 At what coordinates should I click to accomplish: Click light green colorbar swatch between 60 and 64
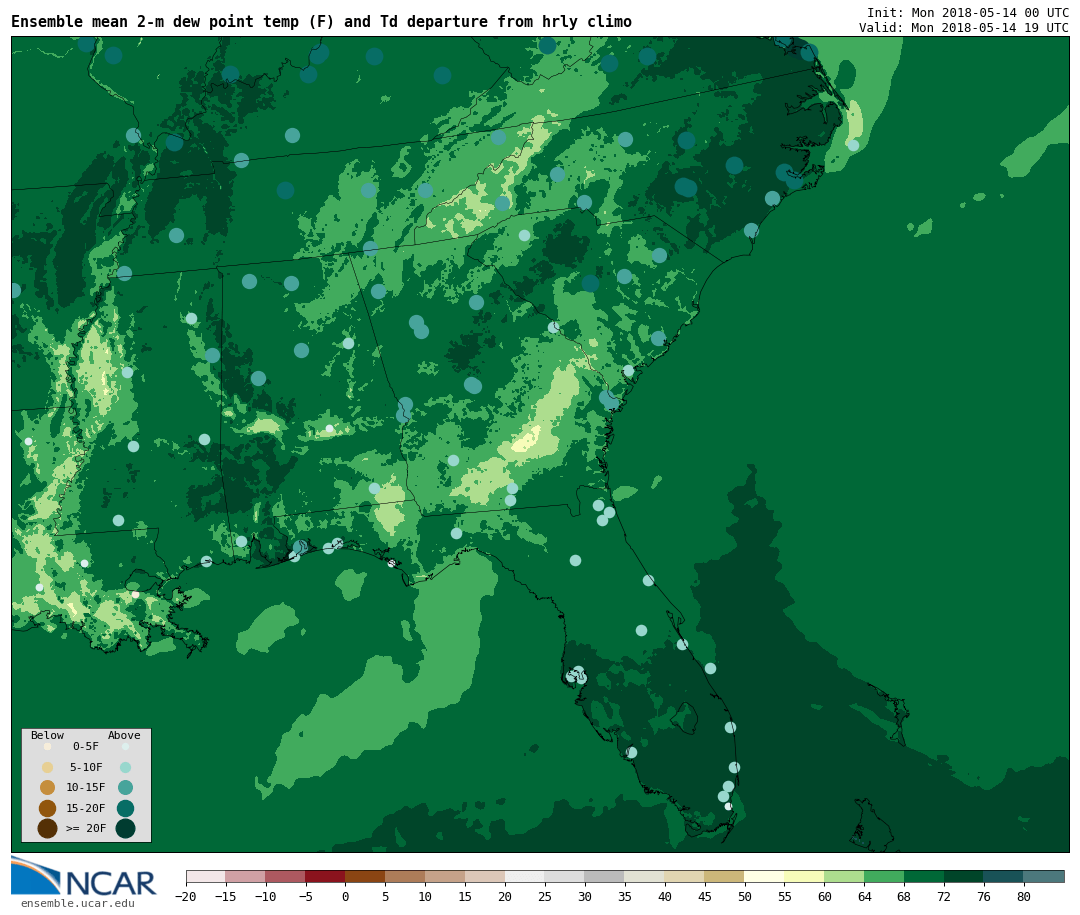[844, 876]
